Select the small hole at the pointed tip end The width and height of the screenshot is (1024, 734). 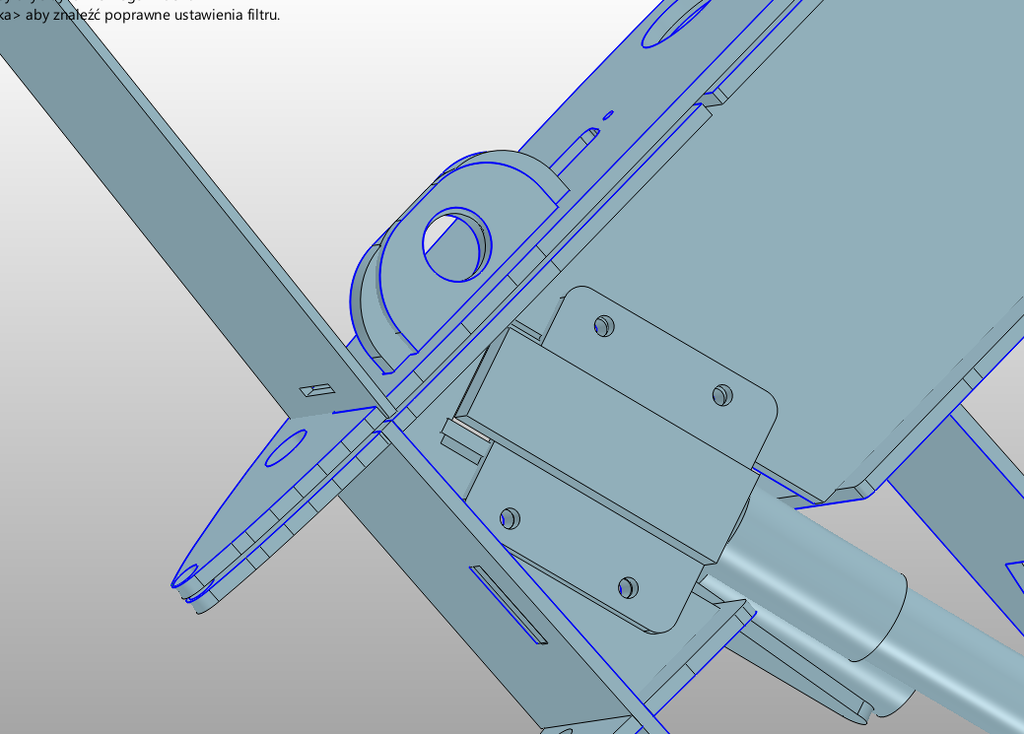[x=186, y=576]
